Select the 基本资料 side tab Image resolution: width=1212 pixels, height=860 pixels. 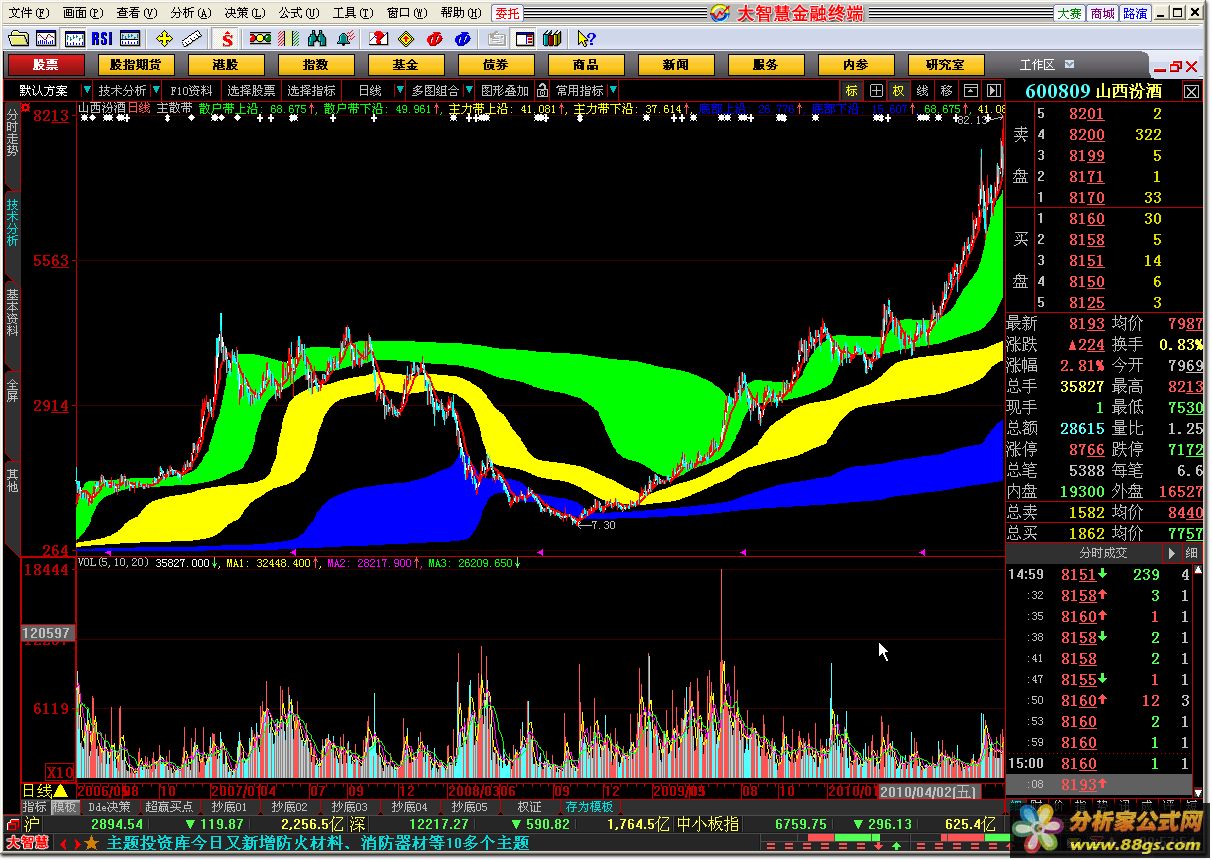coord(12,312)
